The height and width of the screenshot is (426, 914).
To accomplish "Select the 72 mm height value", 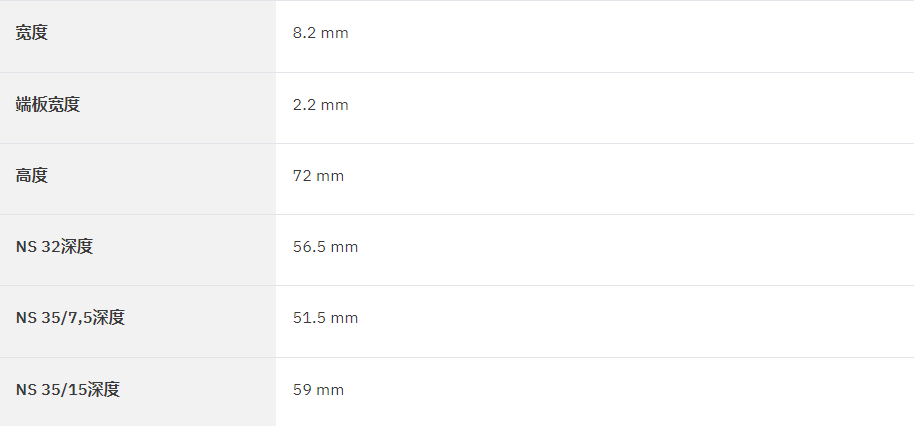I will pos(318,176).
